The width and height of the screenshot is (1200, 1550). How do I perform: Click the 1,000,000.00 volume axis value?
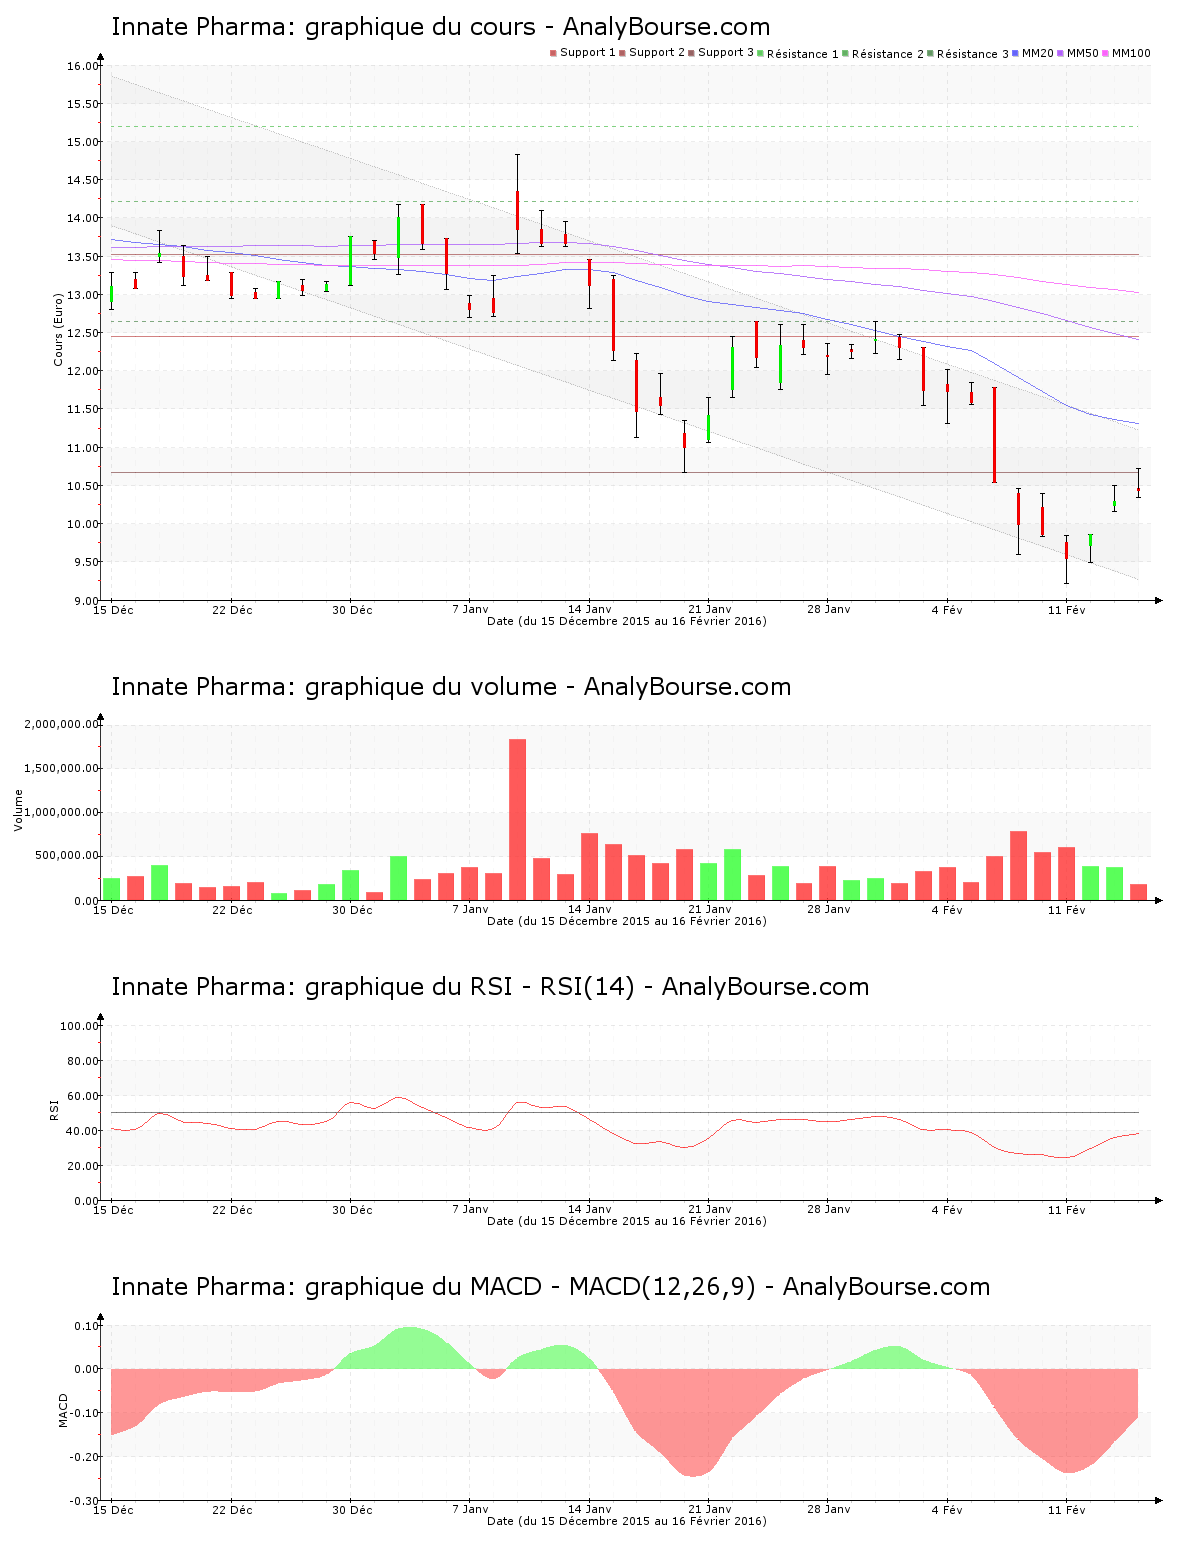61,812
